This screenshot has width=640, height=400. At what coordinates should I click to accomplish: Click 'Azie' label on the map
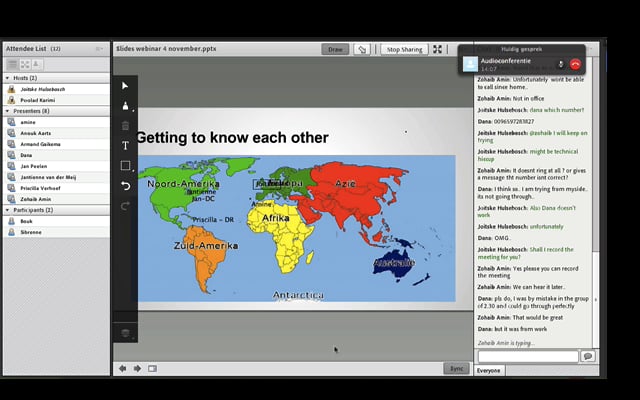[345, 184]
